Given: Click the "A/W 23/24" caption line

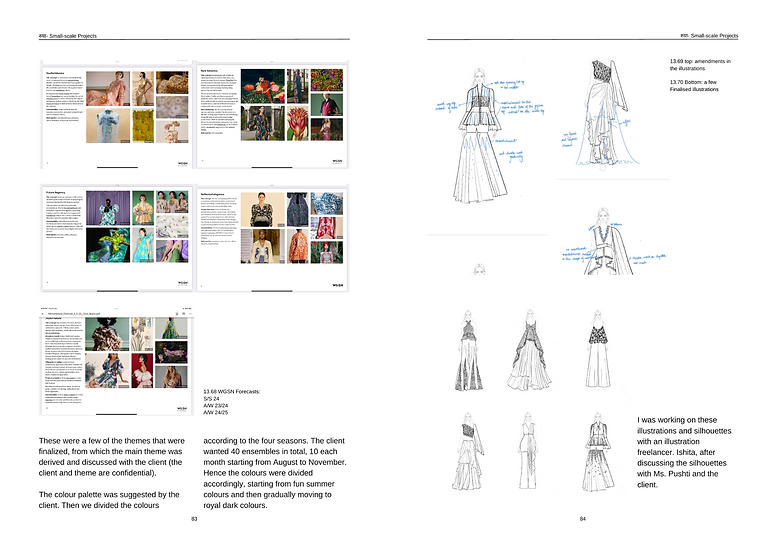Looking at the screenshot, I should 216,405.
